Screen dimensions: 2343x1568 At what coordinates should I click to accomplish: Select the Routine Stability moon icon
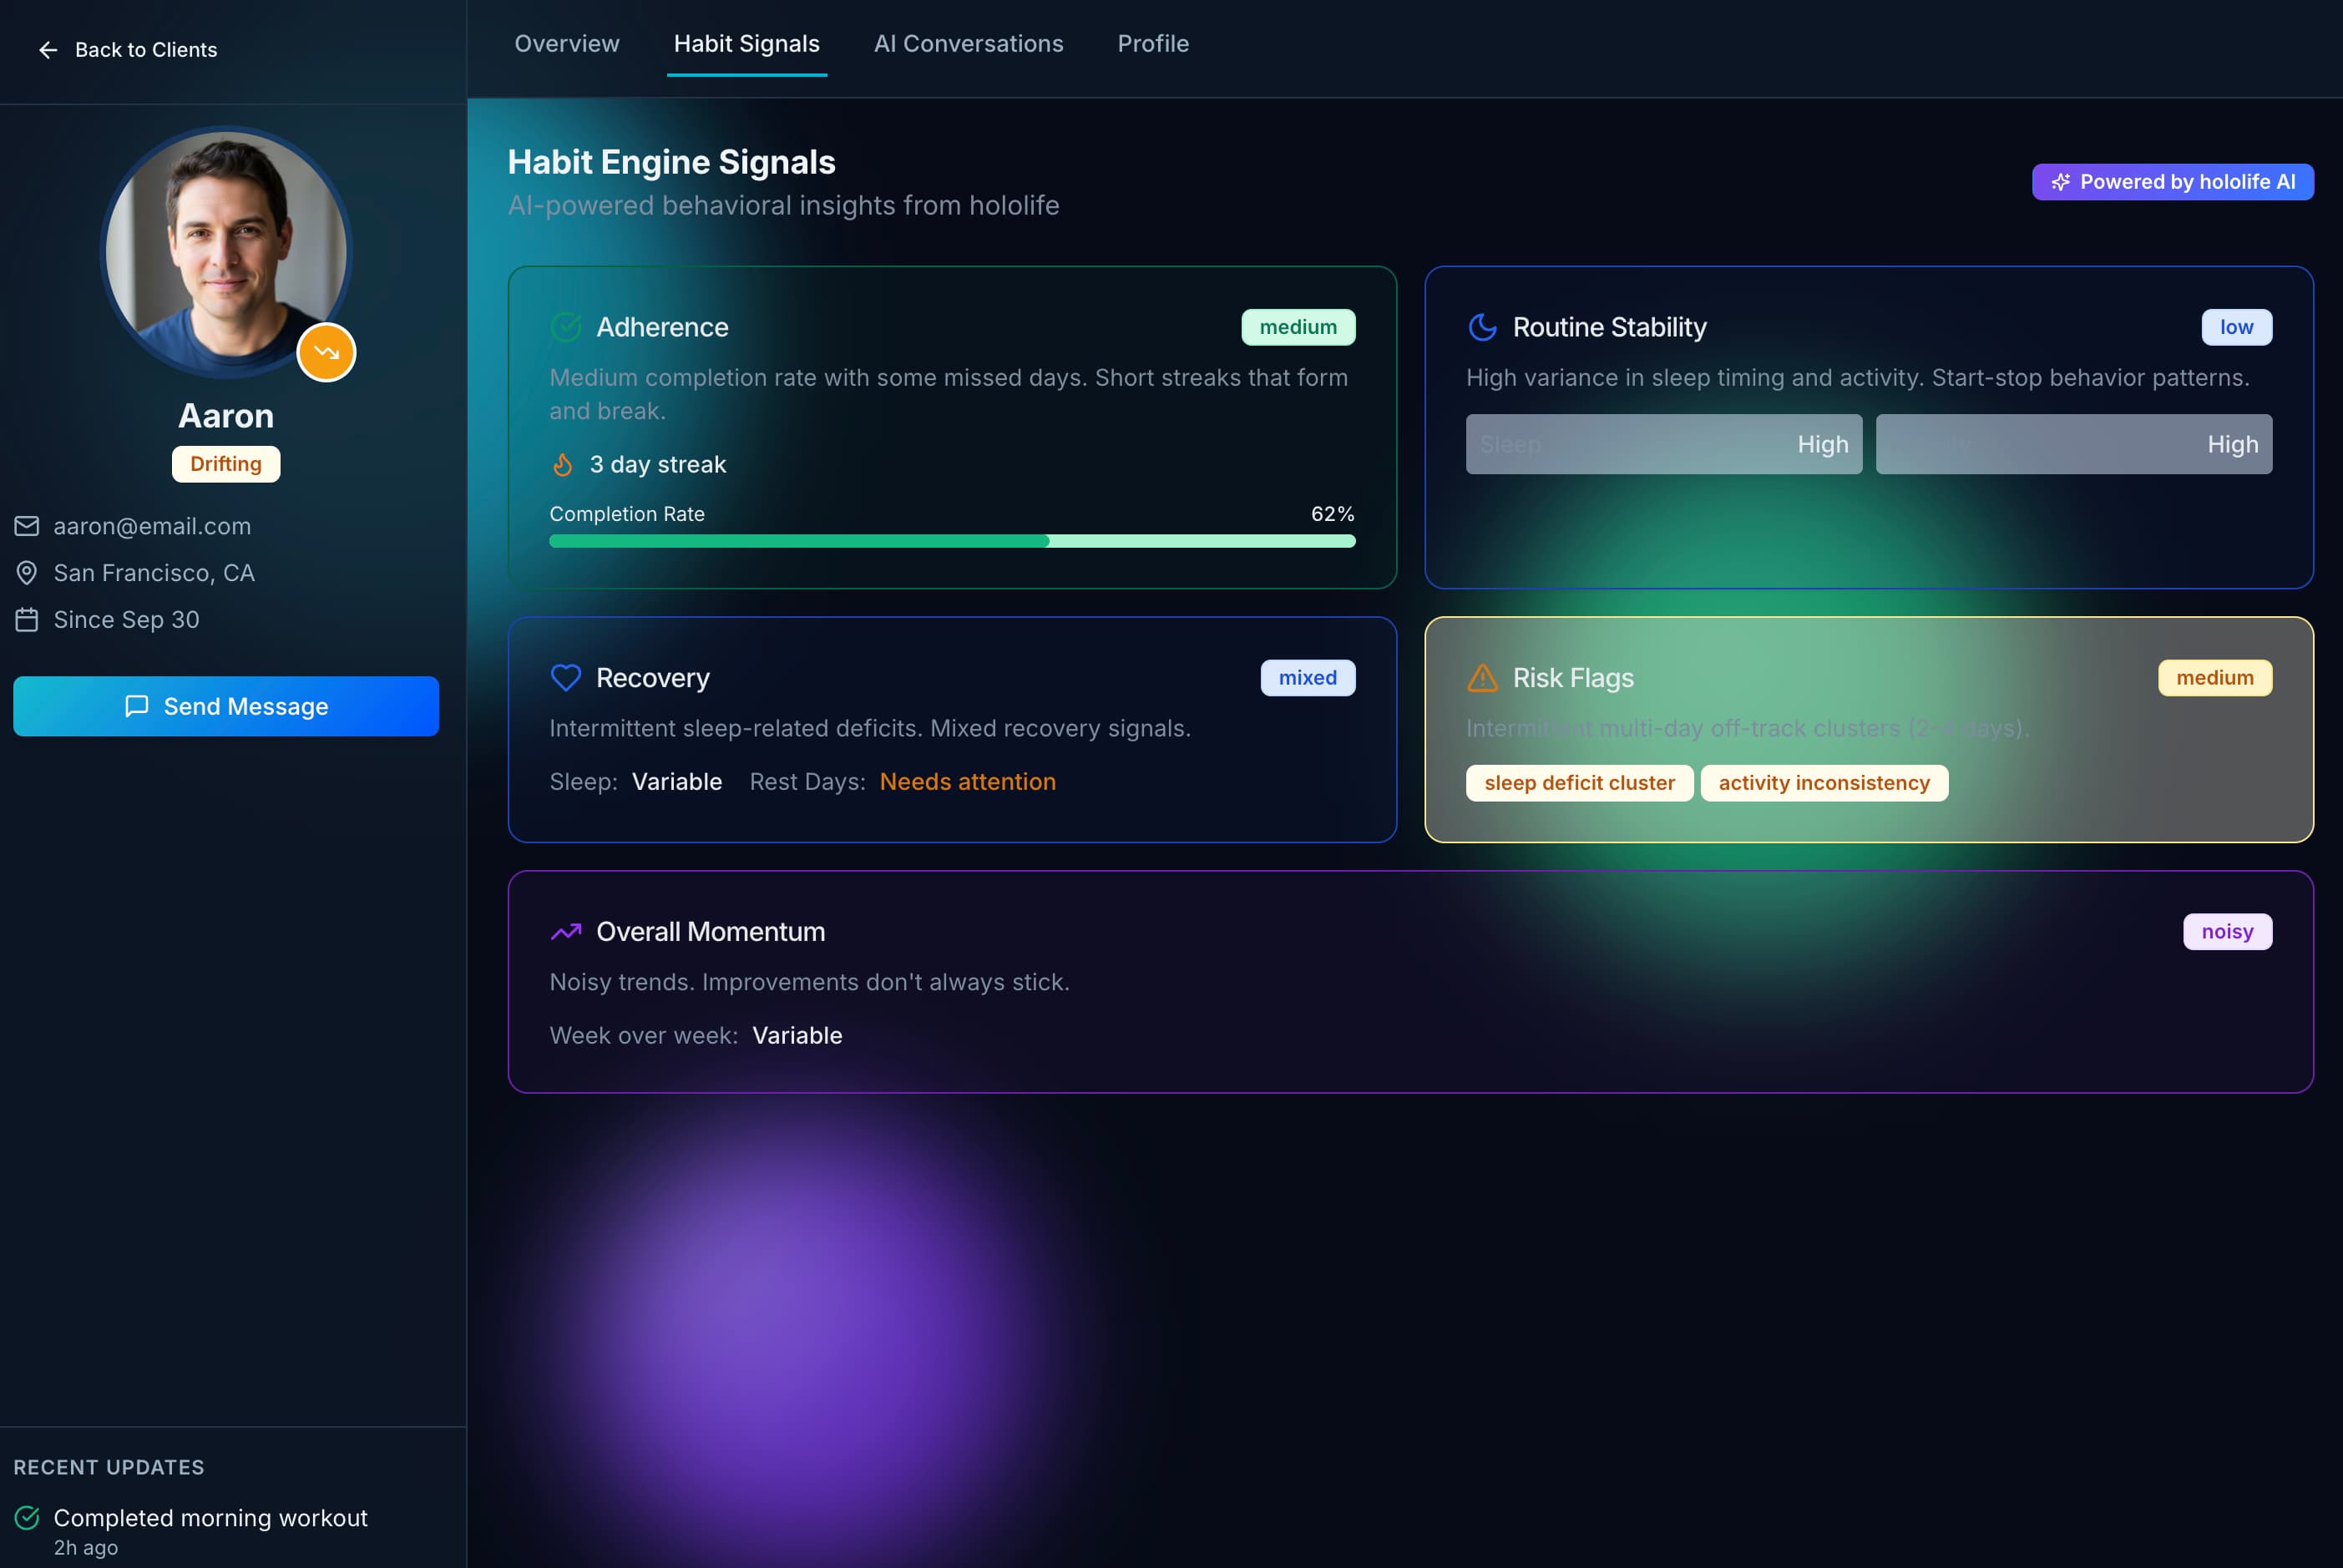[x=1481, y=326]
